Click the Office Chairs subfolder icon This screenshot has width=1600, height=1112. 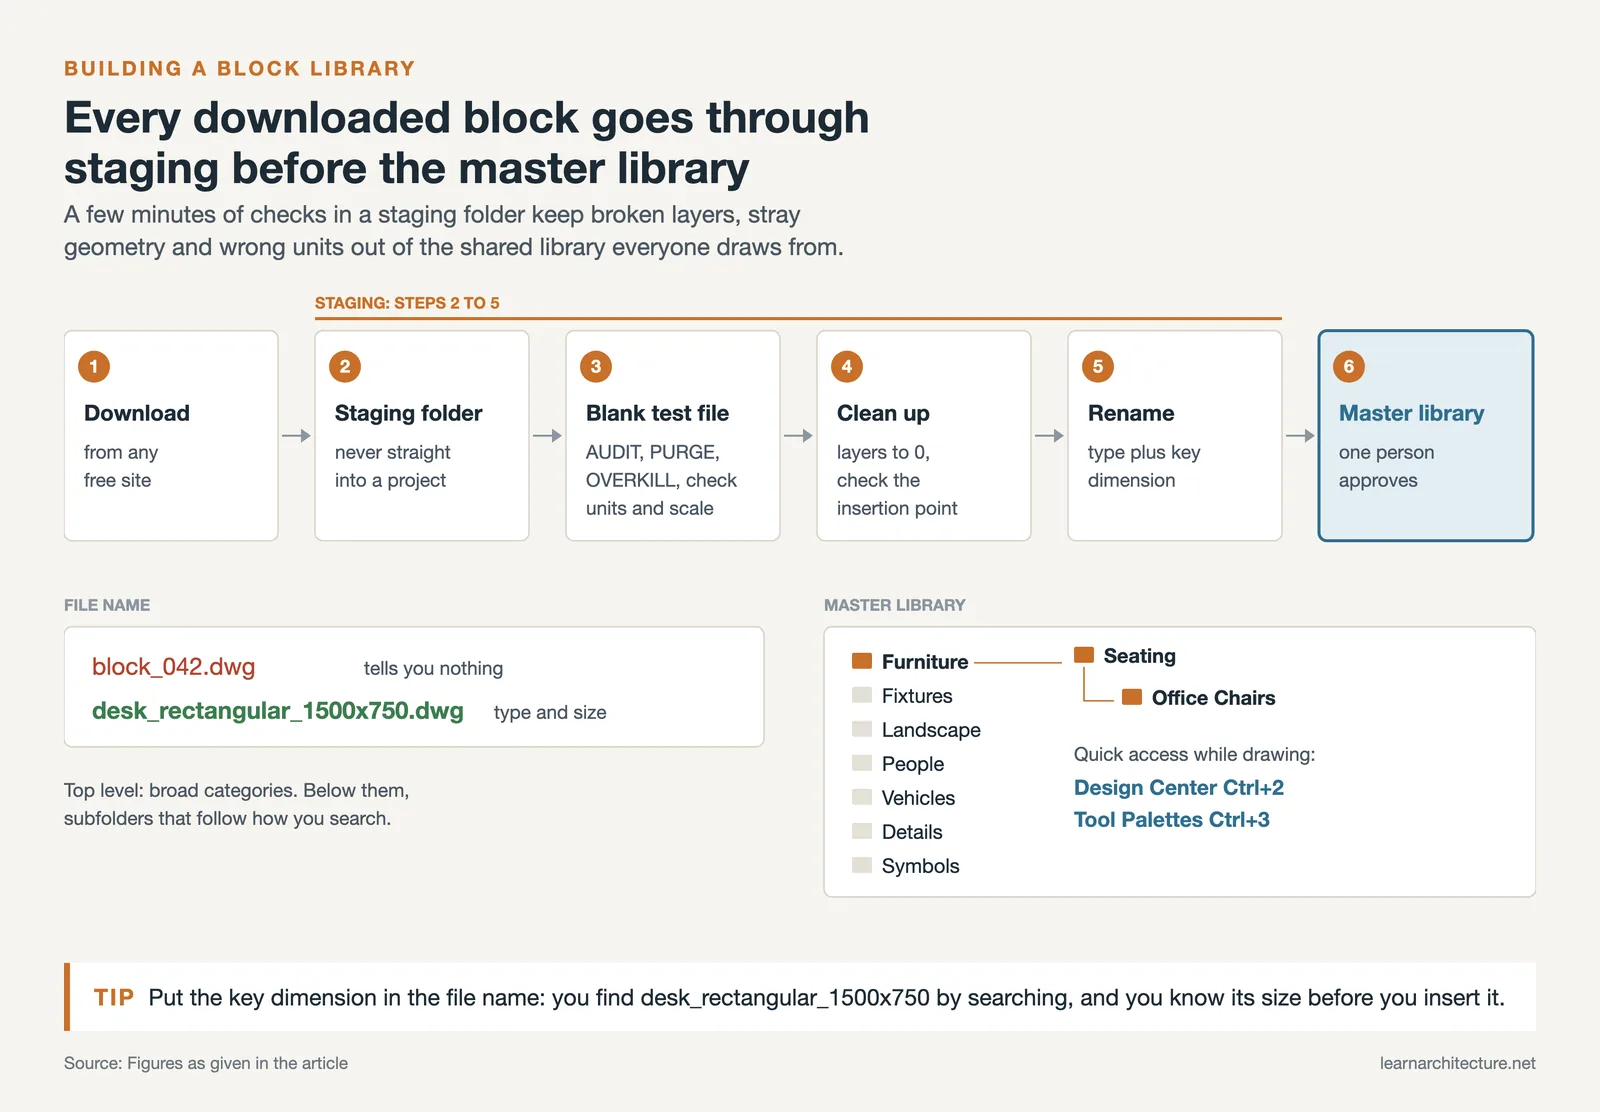1132,697
